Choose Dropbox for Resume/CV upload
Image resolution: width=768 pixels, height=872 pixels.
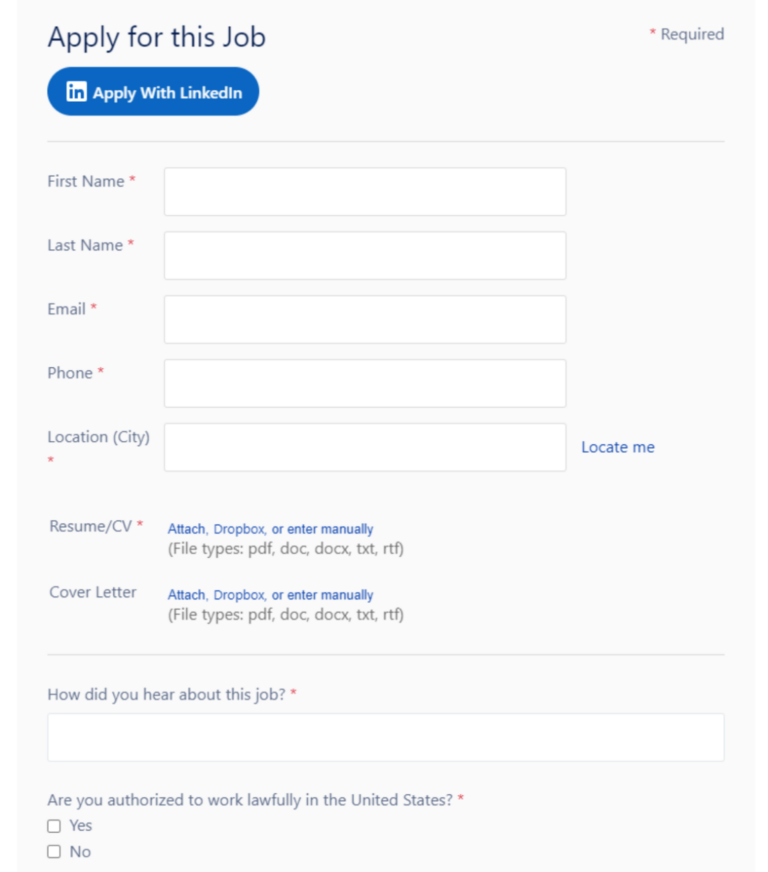[x=238, y=529]
